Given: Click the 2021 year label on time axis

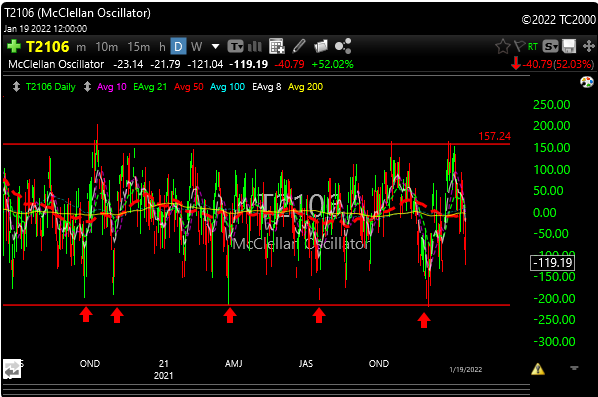Looking at the screenshot, I should [163, 376].
